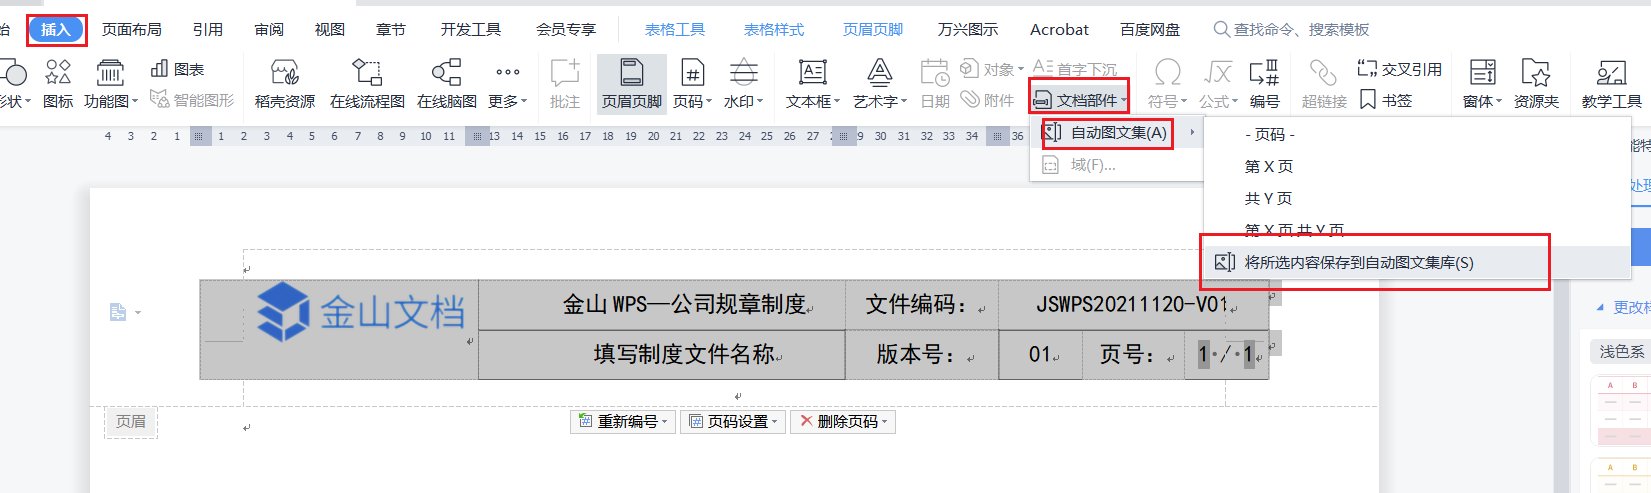Viewport: 1651px width, 493px height.
Task: Select the 浅色系 color scheme label
Action: click(x=1621, y=351)
